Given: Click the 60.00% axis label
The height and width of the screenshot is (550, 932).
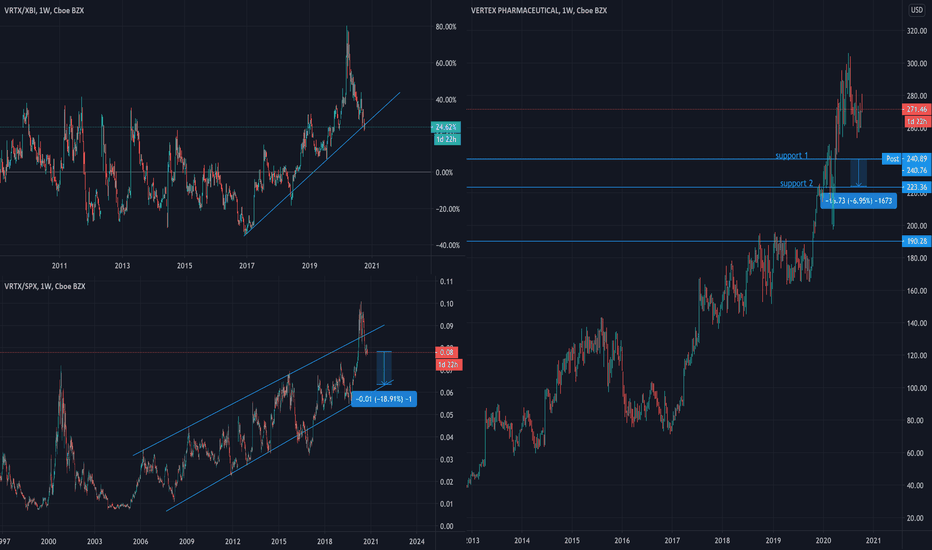Looking at the screenshot, I should [446, 64].
